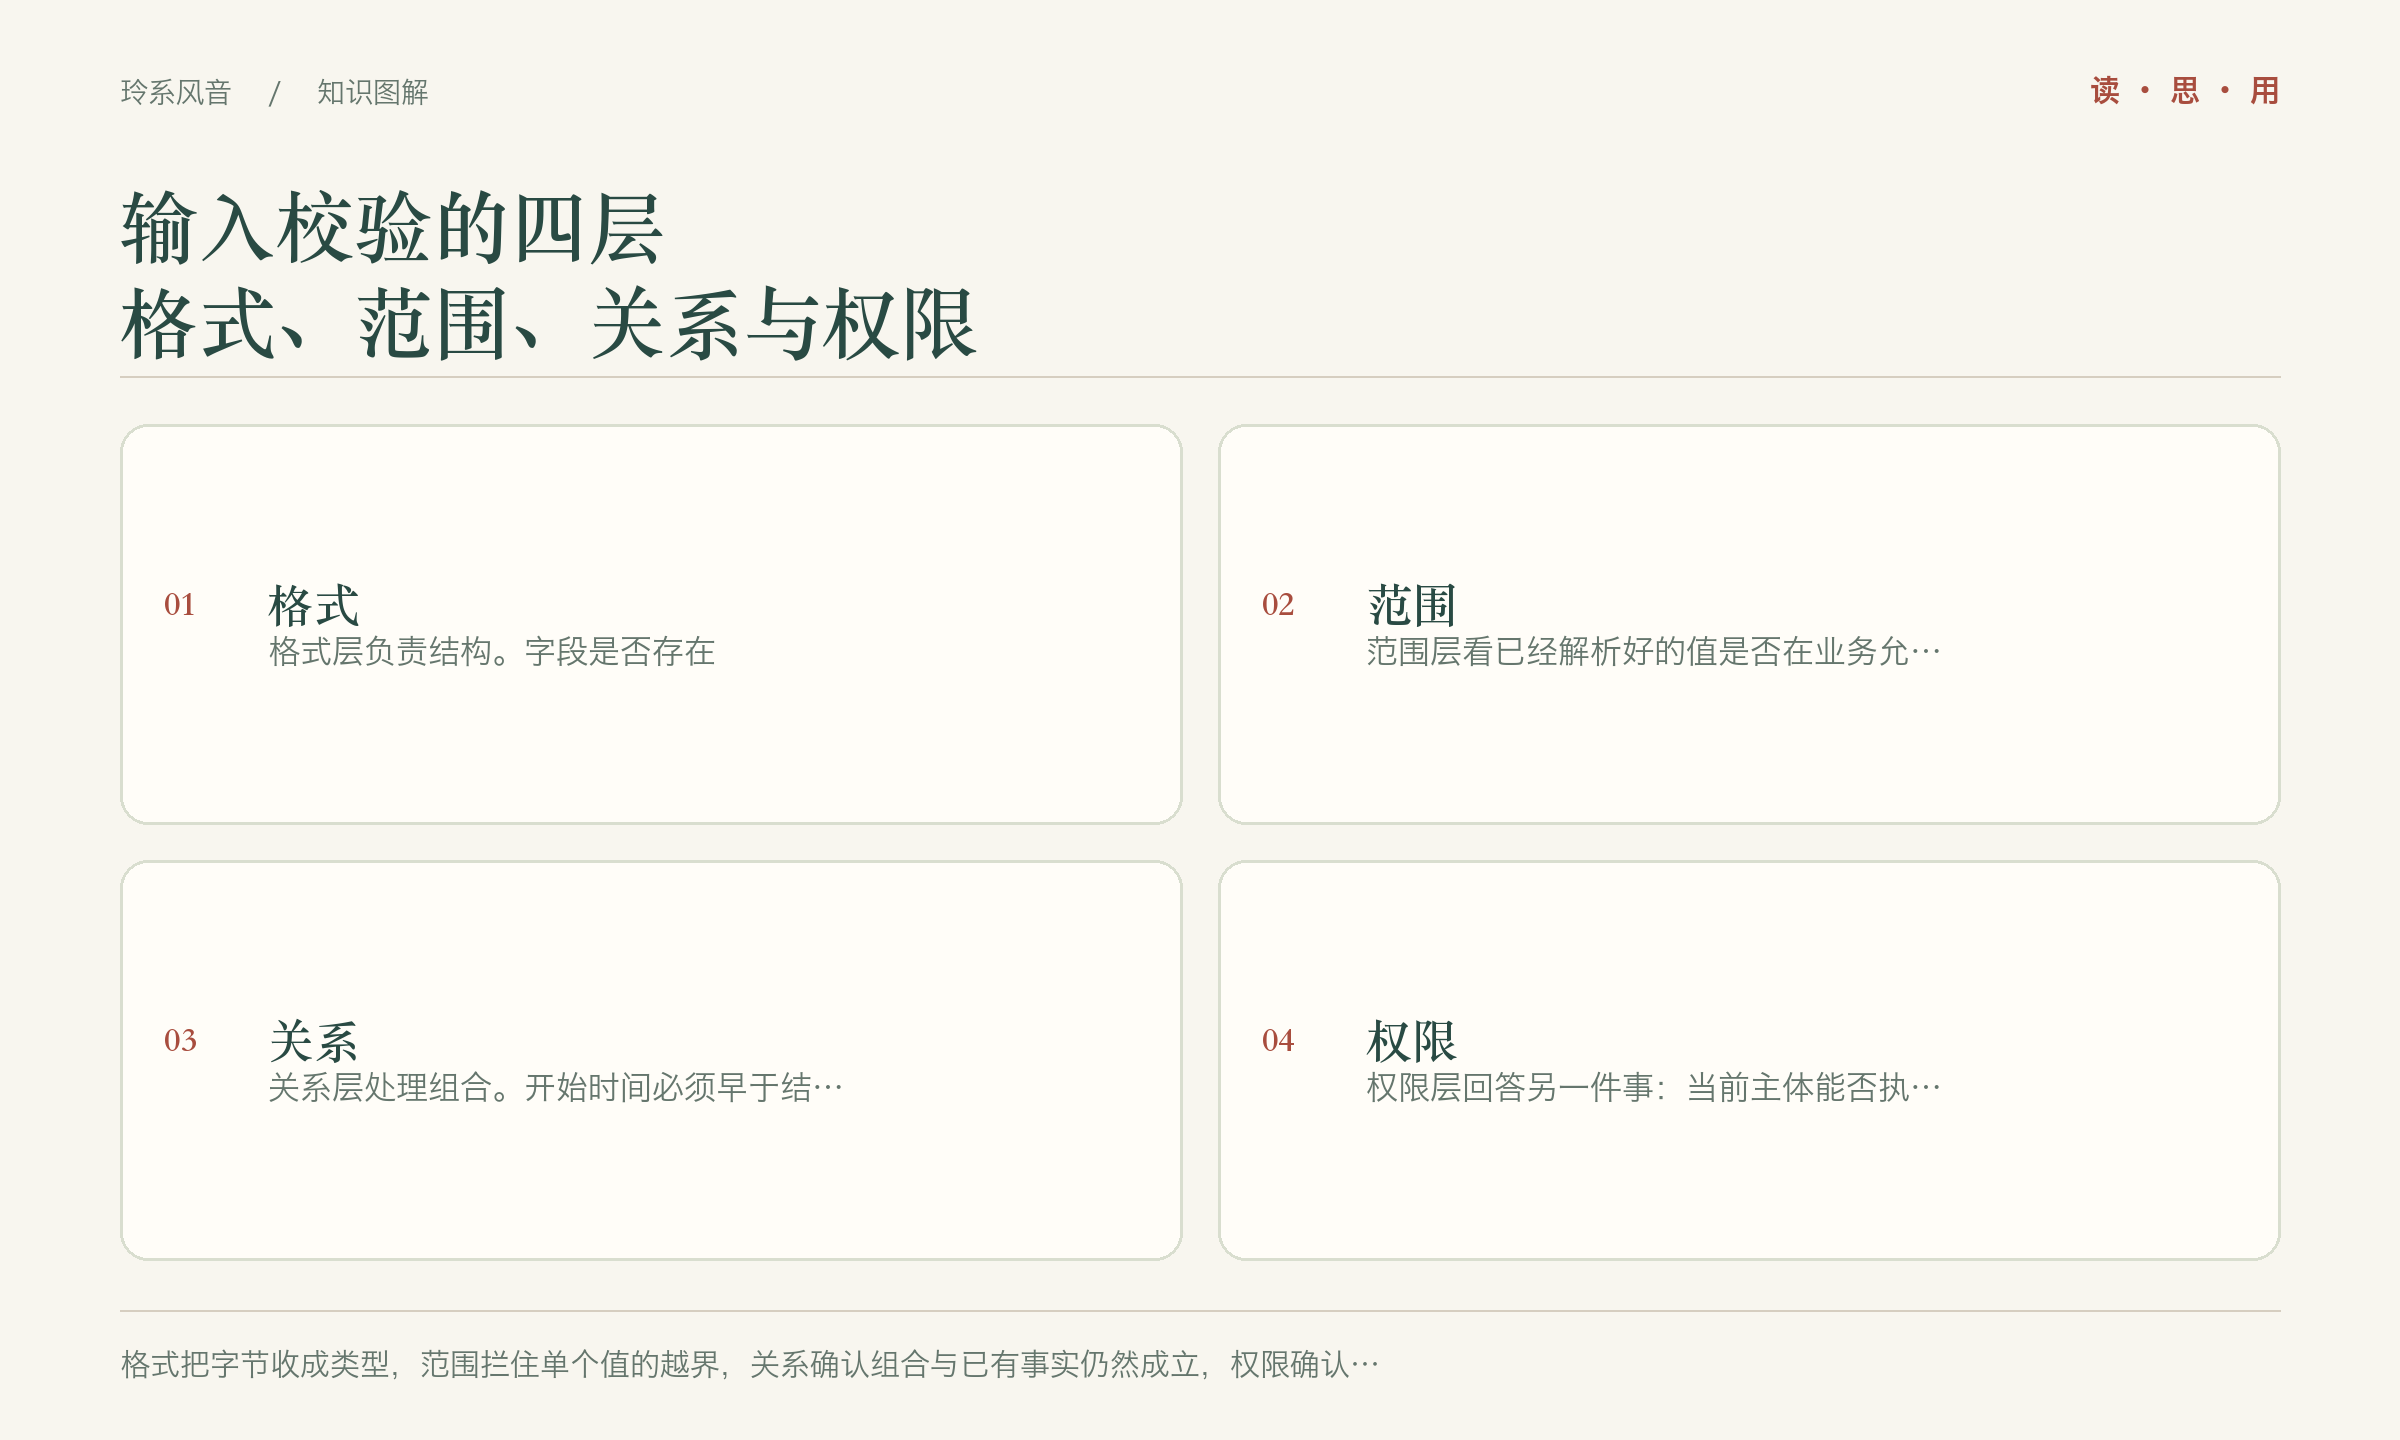The height and width of the screenshot is (1440, 2400).
Task: Click the 格式 card heading
Action: pos(314,605)
